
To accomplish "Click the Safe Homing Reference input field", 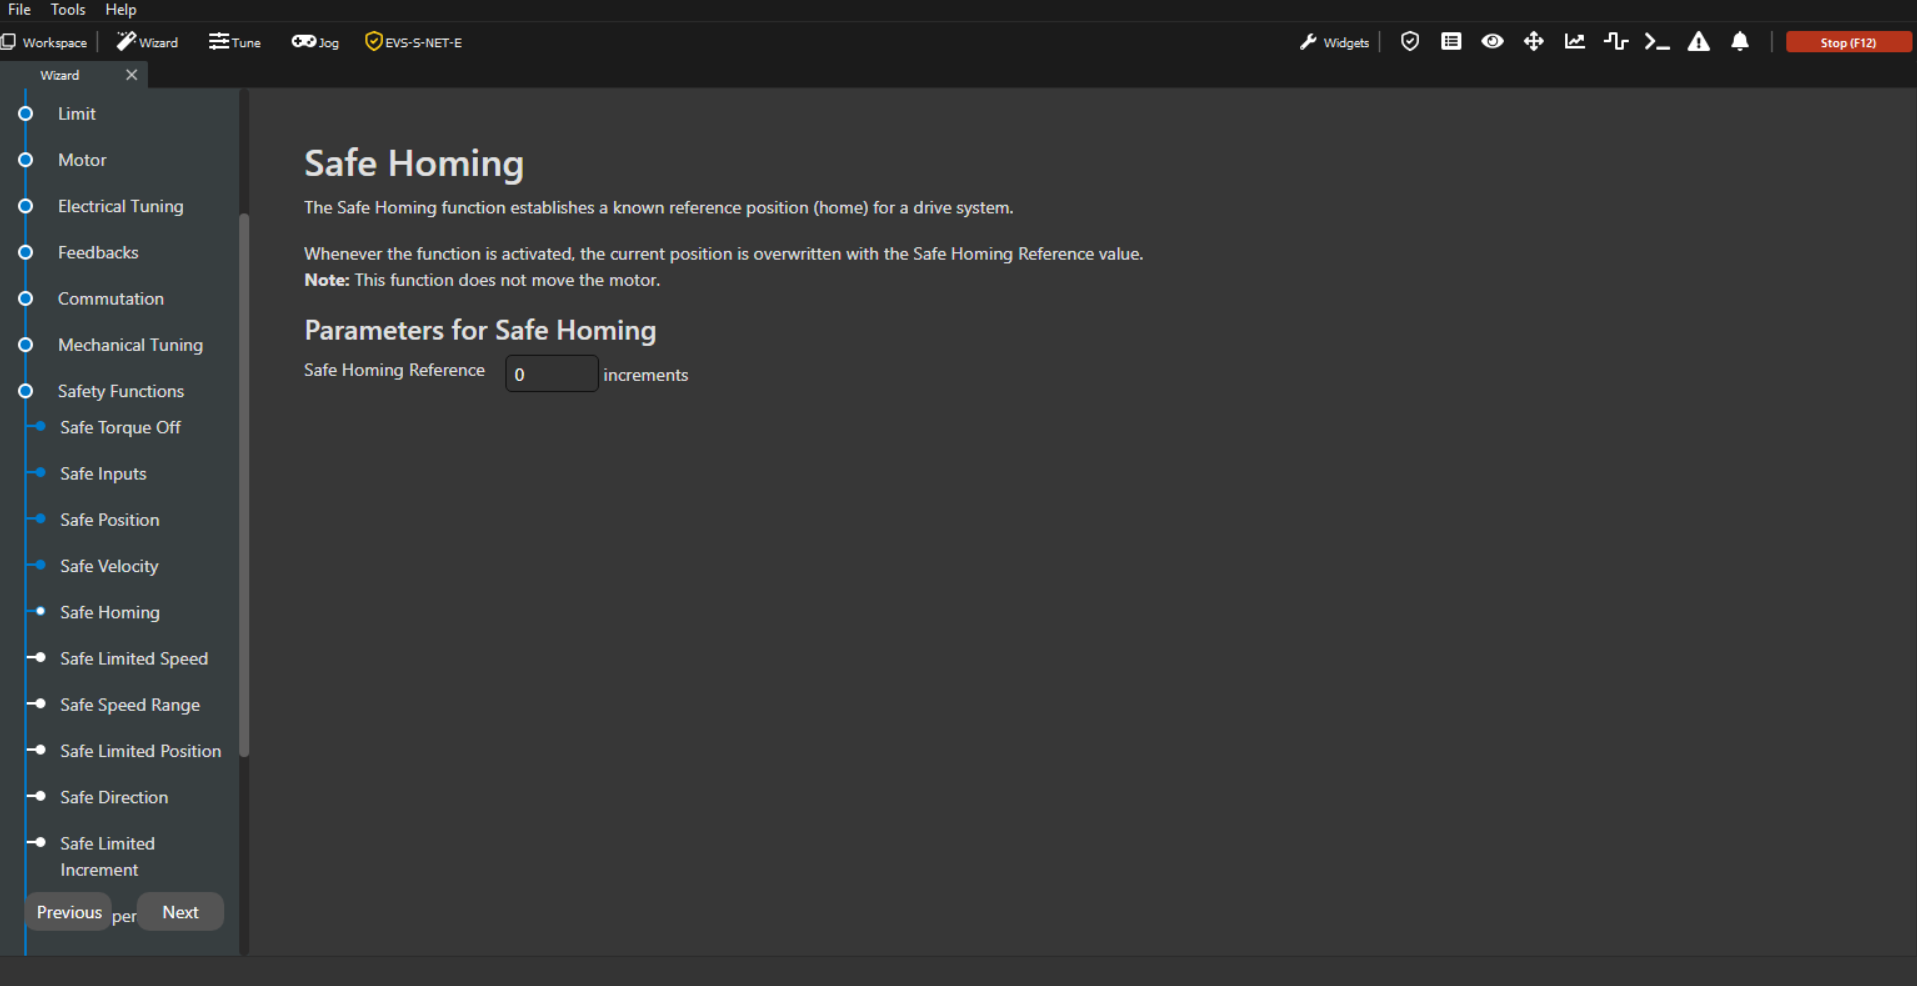I will tap(551, 374).
